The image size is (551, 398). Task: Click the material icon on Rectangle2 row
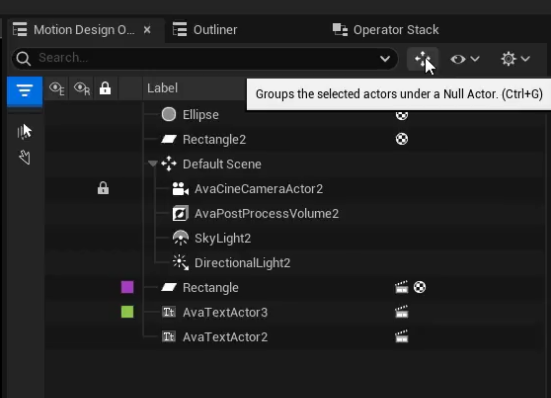coord(402,139)
